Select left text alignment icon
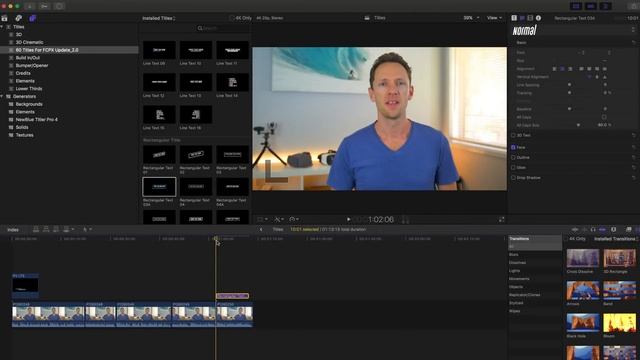This screenshot has height=360, width=640. pyautogui.click(x=554, y=69)
